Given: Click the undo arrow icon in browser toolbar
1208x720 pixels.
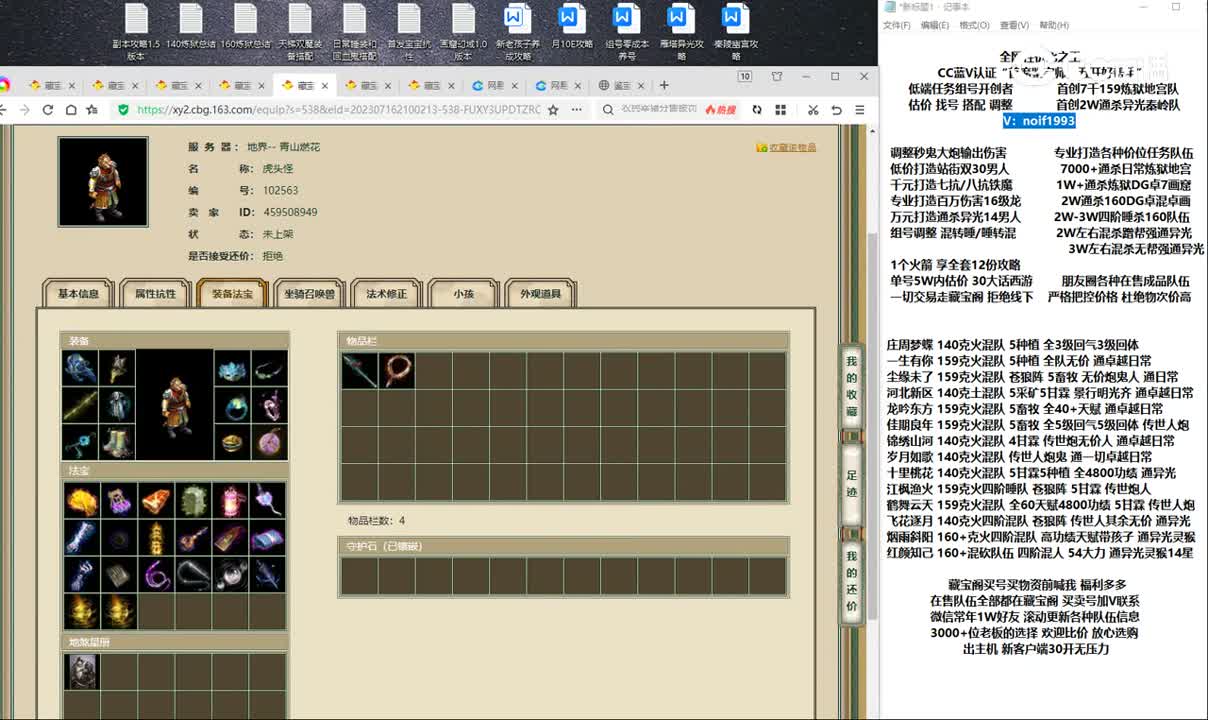Looking at the screenshot, I should tap(837, 109).
